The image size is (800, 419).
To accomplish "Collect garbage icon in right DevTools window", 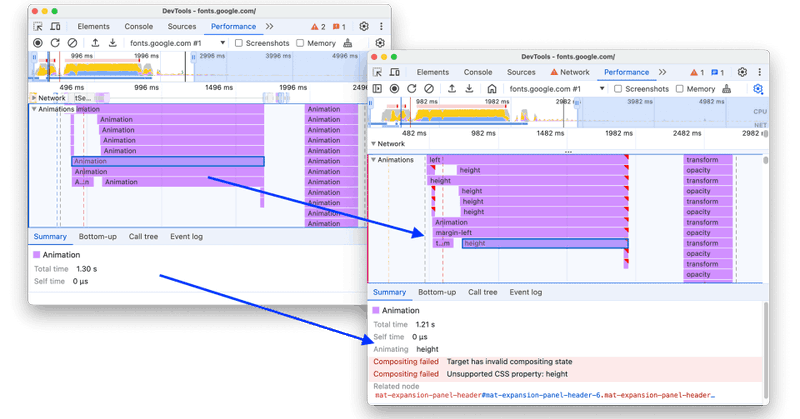I will click(727, 89).
